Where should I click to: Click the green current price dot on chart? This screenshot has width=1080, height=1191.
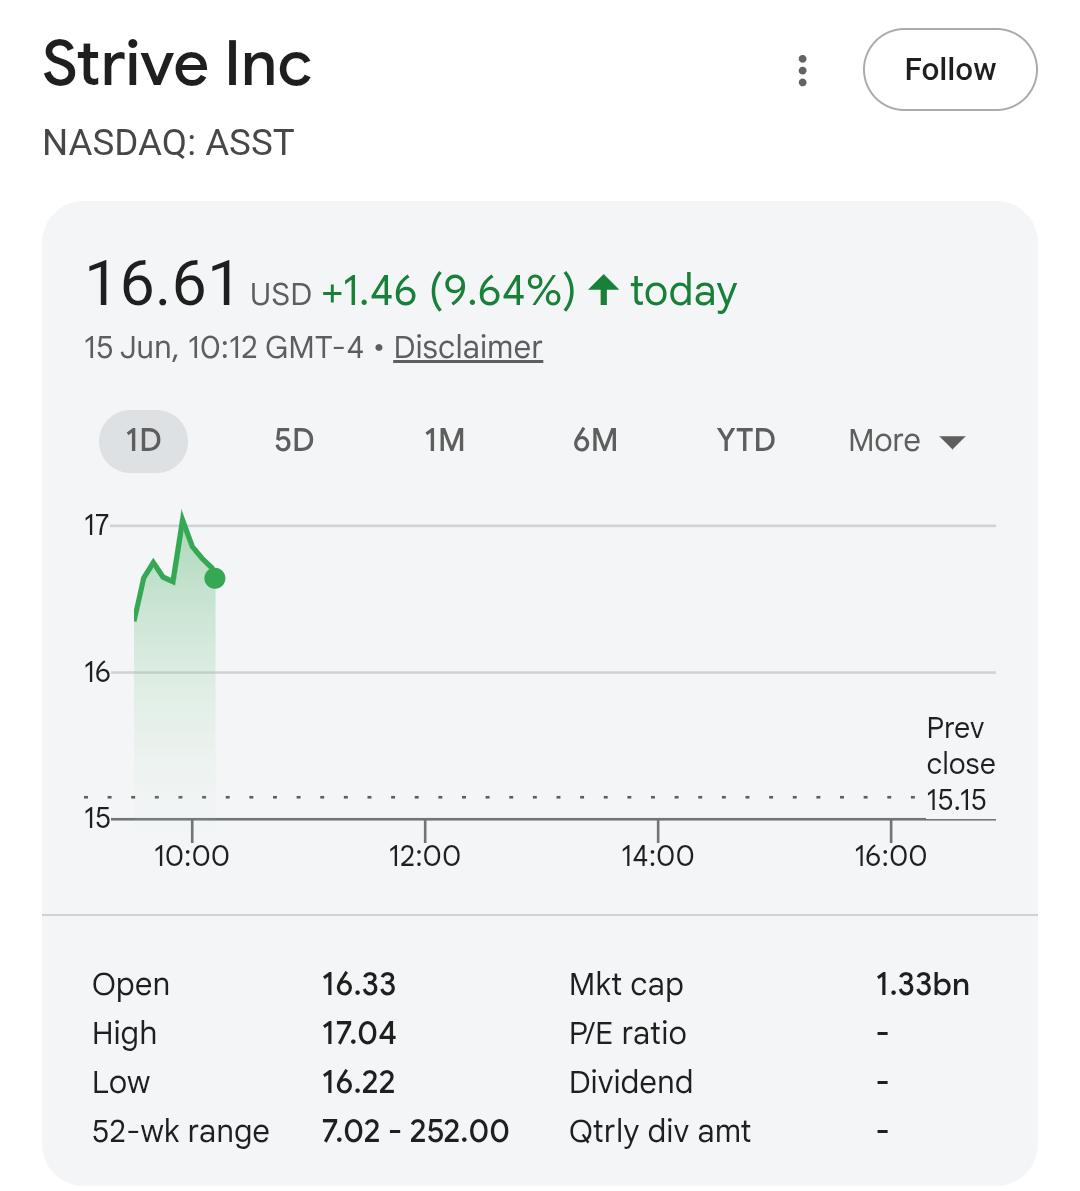(x=215, y=578)
